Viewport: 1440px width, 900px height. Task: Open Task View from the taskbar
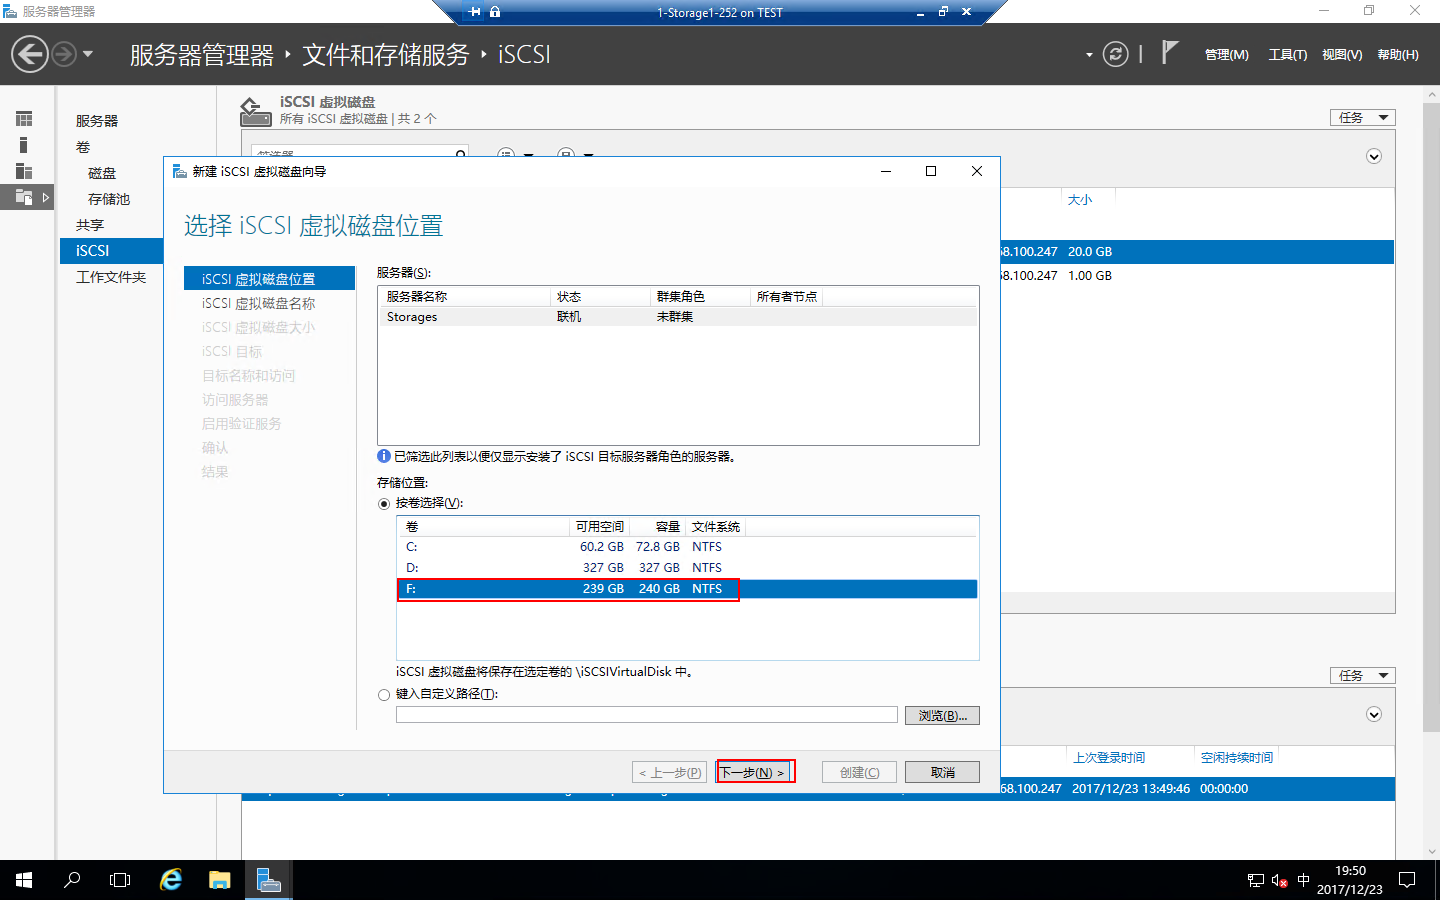click(120, 880)
